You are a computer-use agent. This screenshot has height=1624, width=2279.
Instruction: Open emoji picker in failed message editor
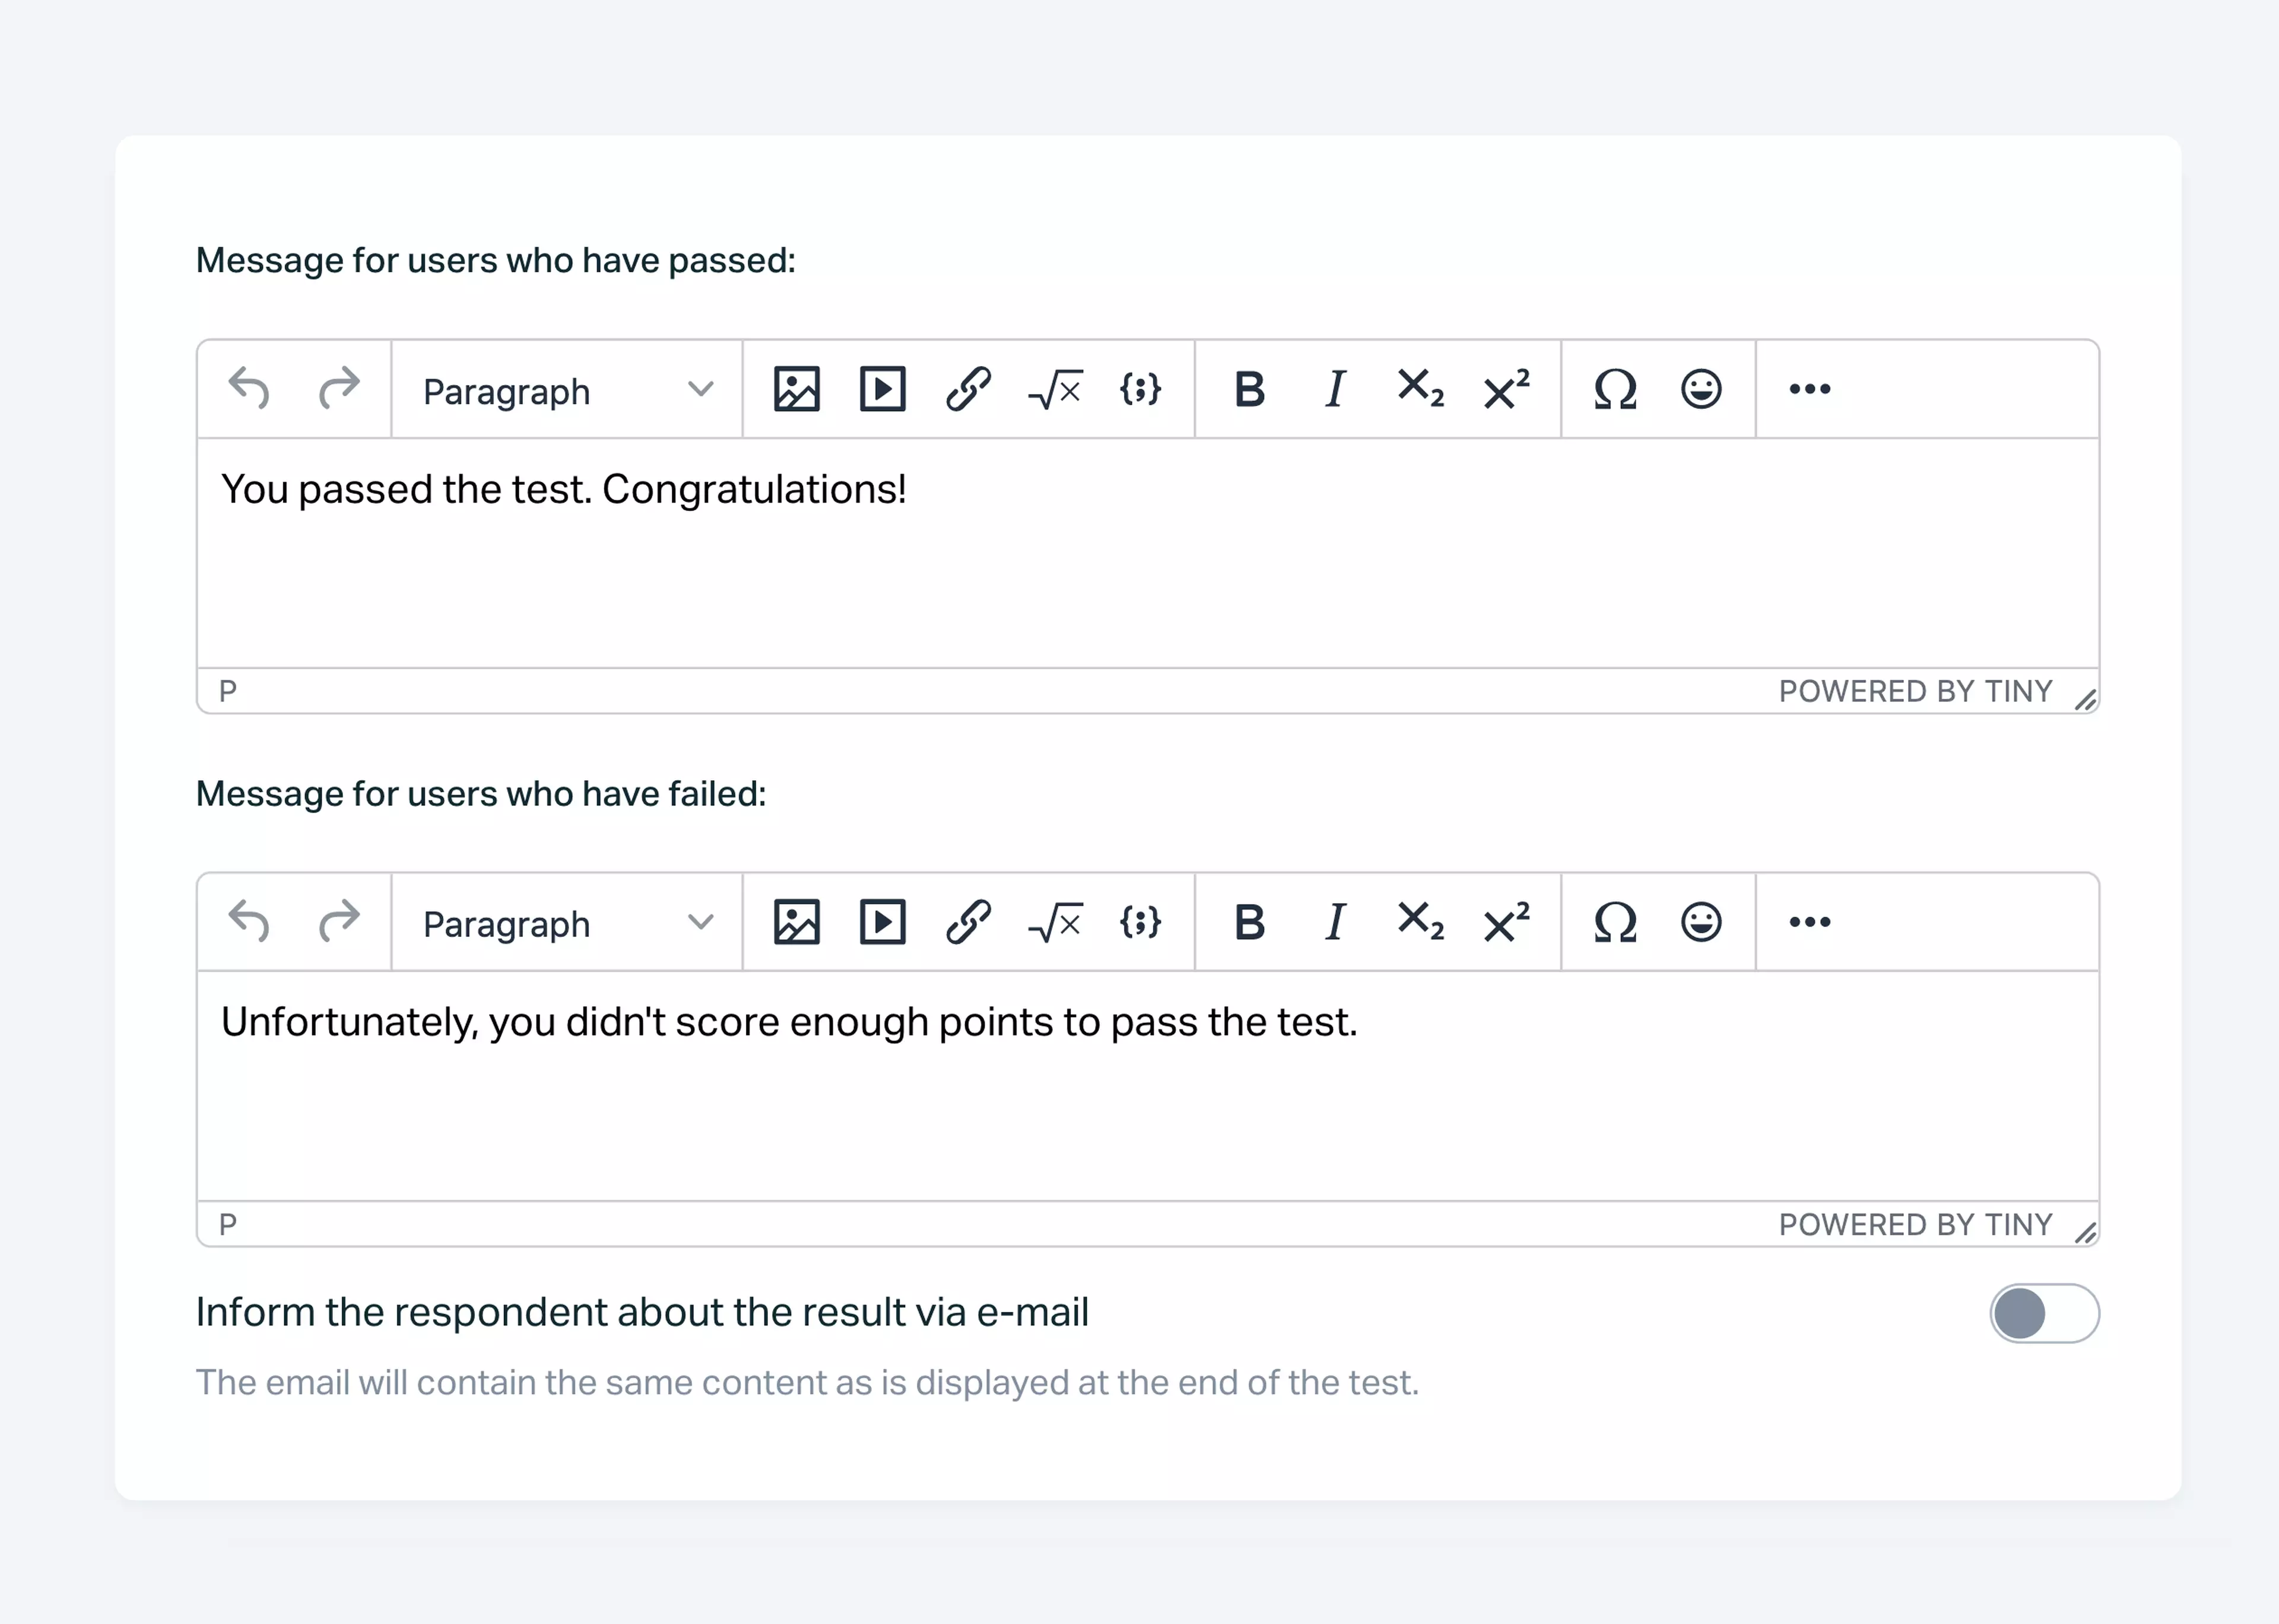pyautogui.click(x=1701, y=922)
